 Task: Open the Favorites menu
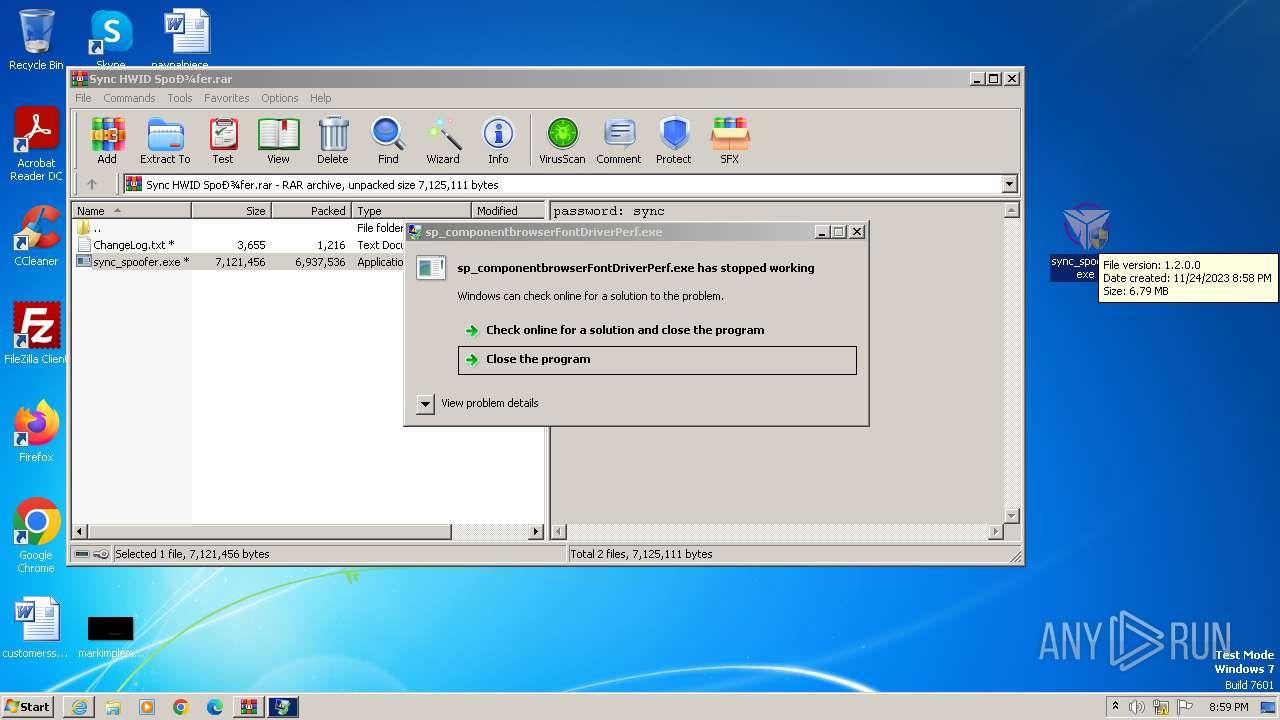(227, 98)
